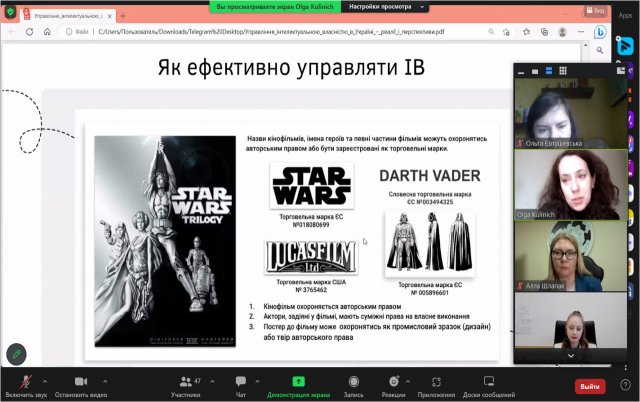This screenshot has height=402, width=640.
Task: Select the PDF browser tab
Action: point(62,16)
